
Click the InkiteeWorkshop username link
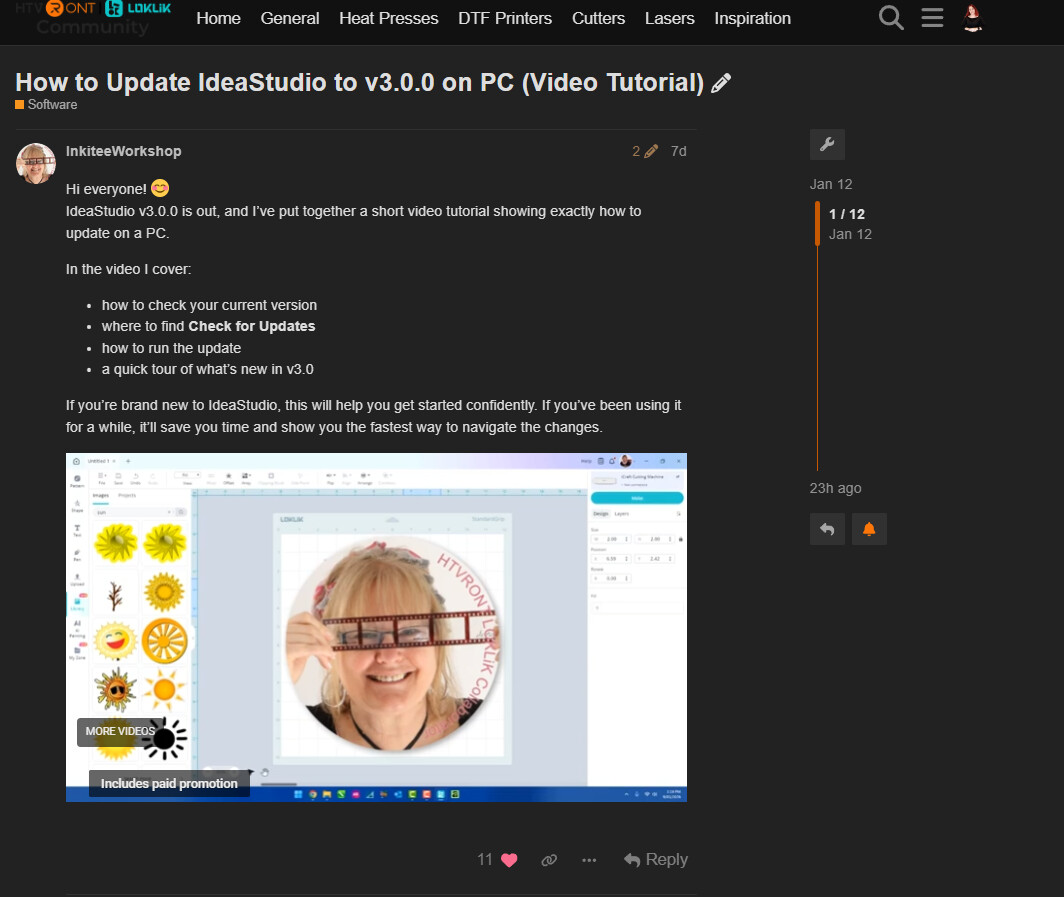pos(123,151)
